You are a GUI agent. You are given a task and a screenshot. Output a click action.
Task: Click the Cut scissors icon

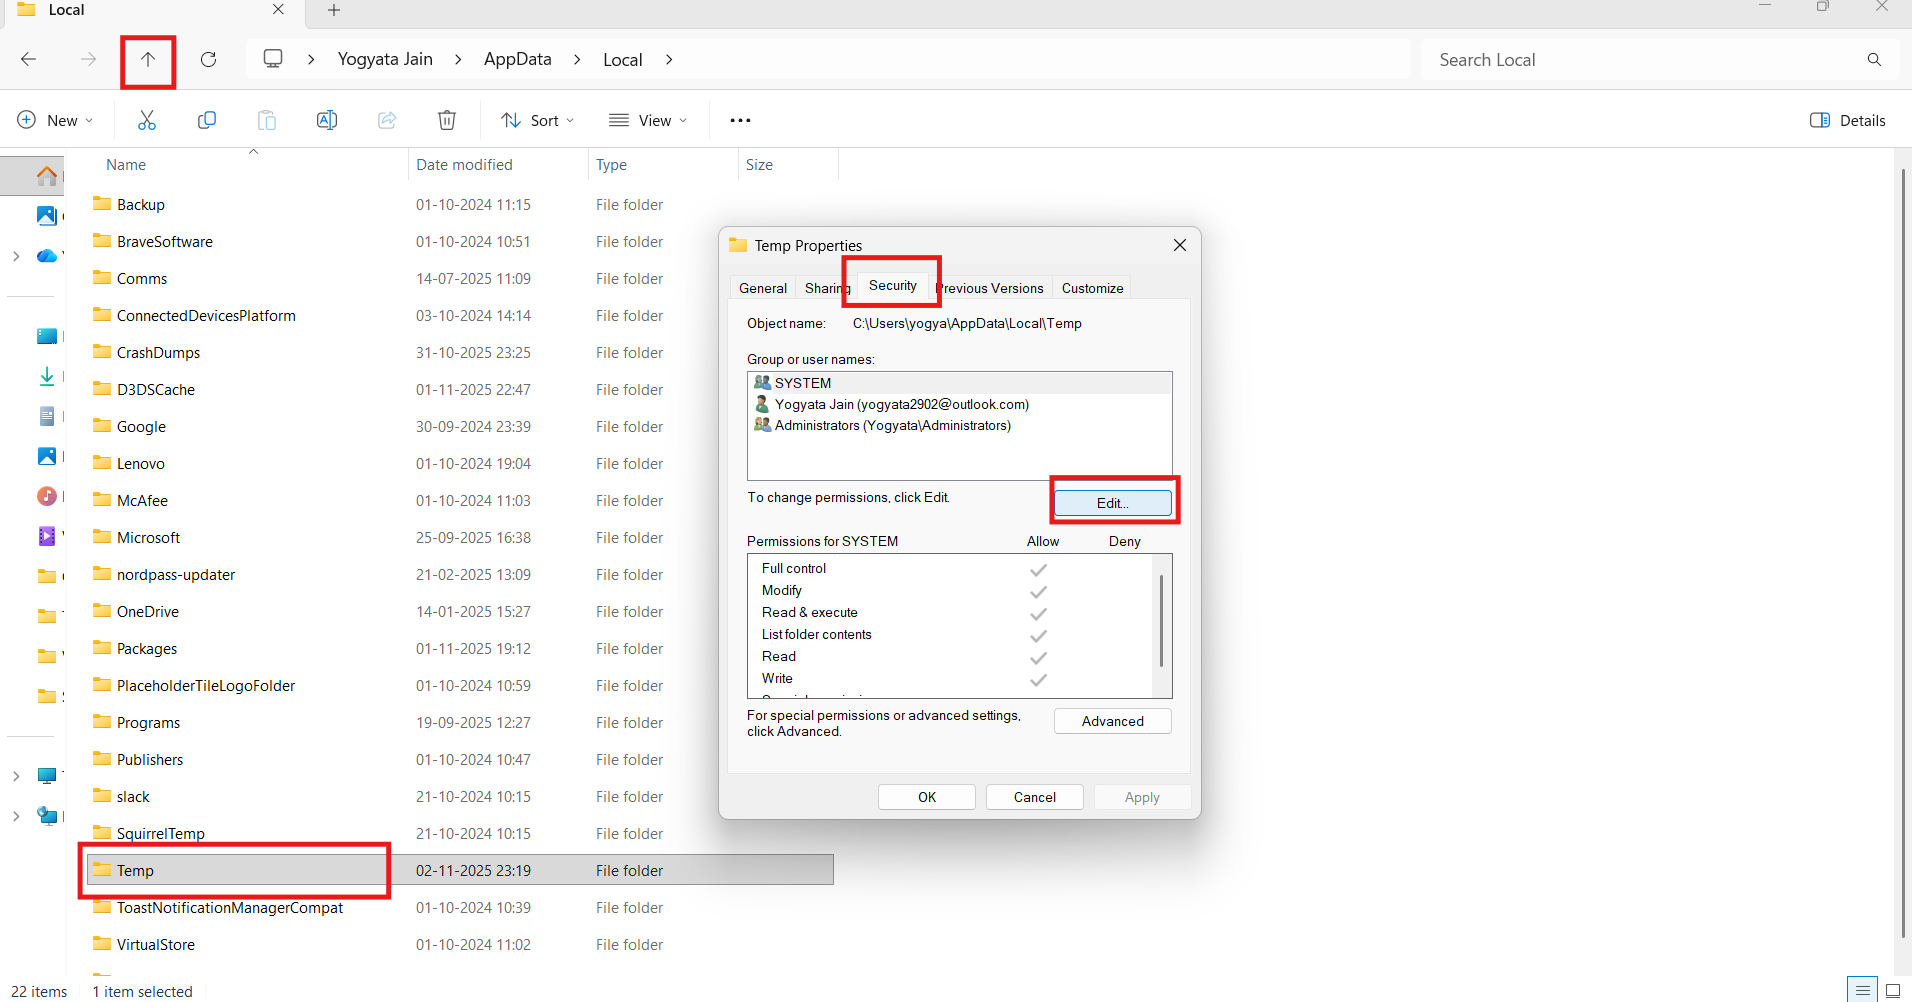147,120
